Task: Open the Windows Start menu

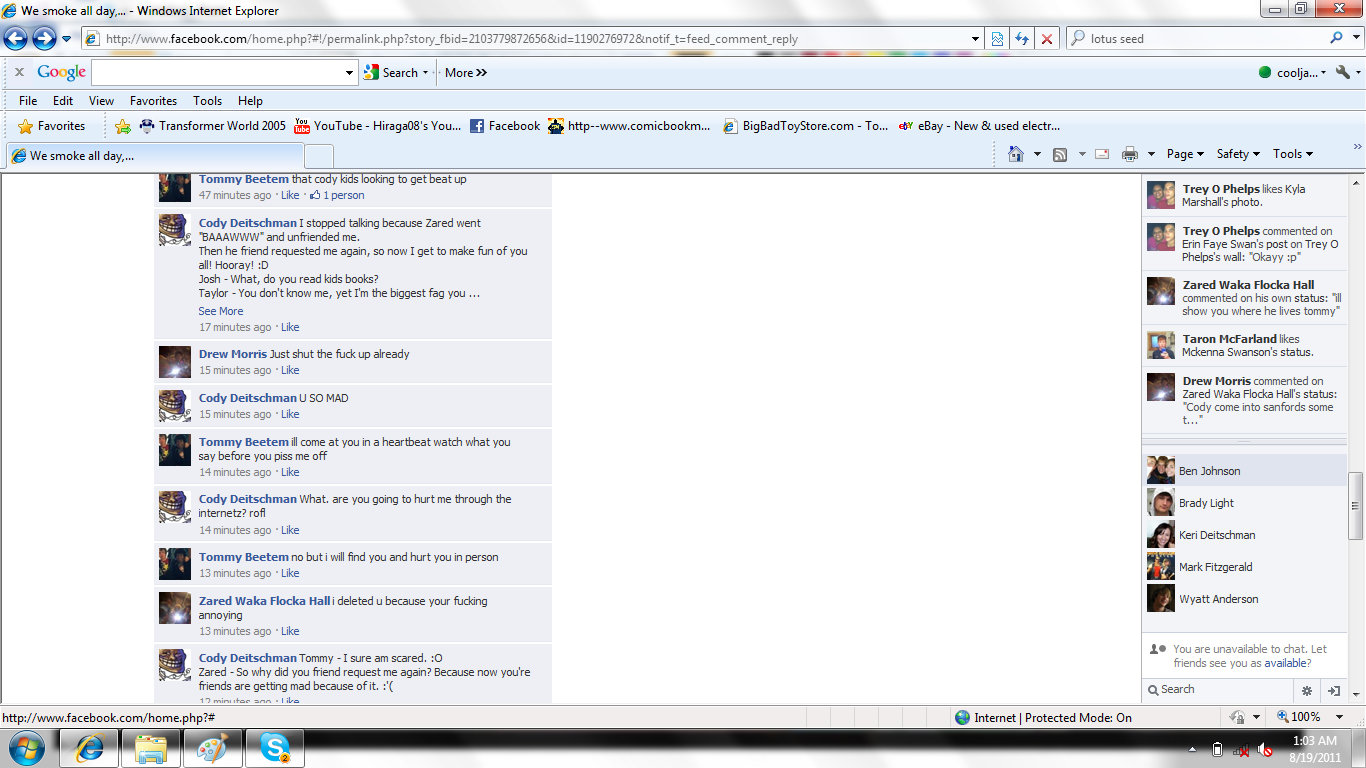Action: [x=26, y=748]
